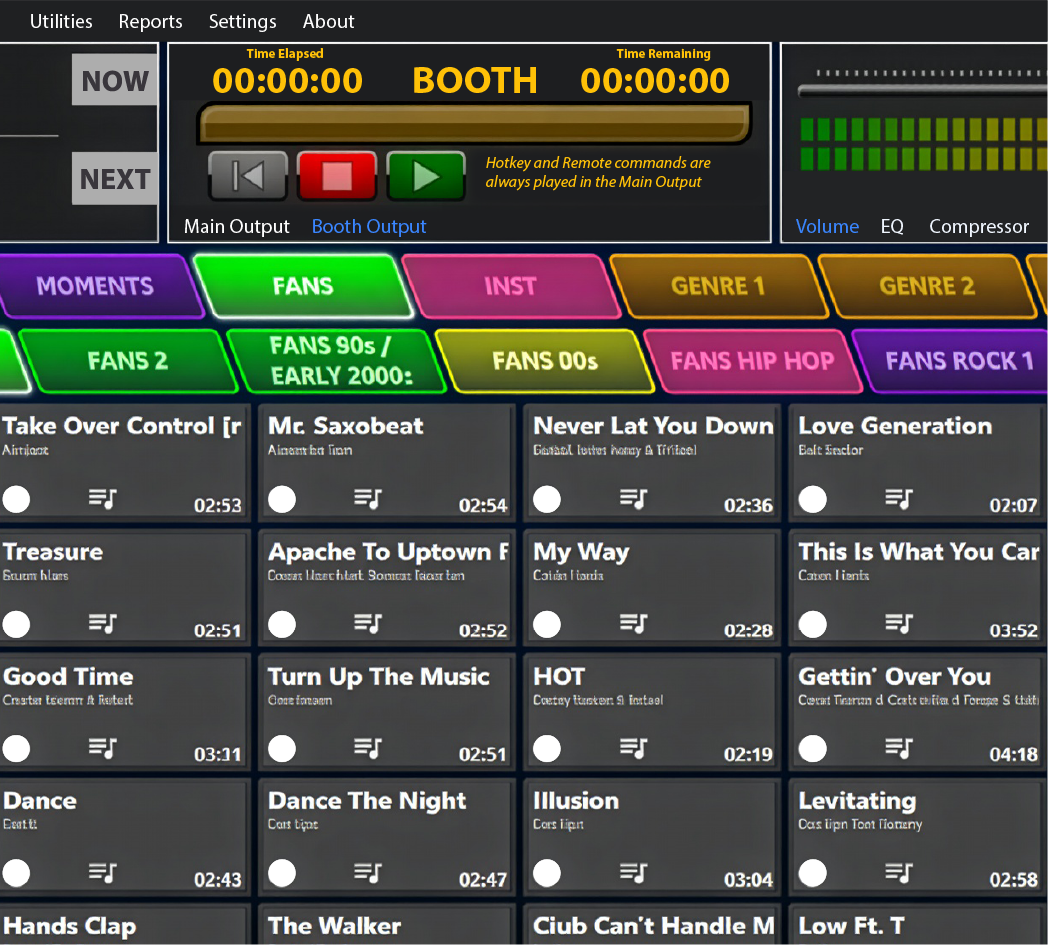The width and height of the screenshot is (1048, 945).
Task: Click the NOW button
Action: (x=114, y=80)
